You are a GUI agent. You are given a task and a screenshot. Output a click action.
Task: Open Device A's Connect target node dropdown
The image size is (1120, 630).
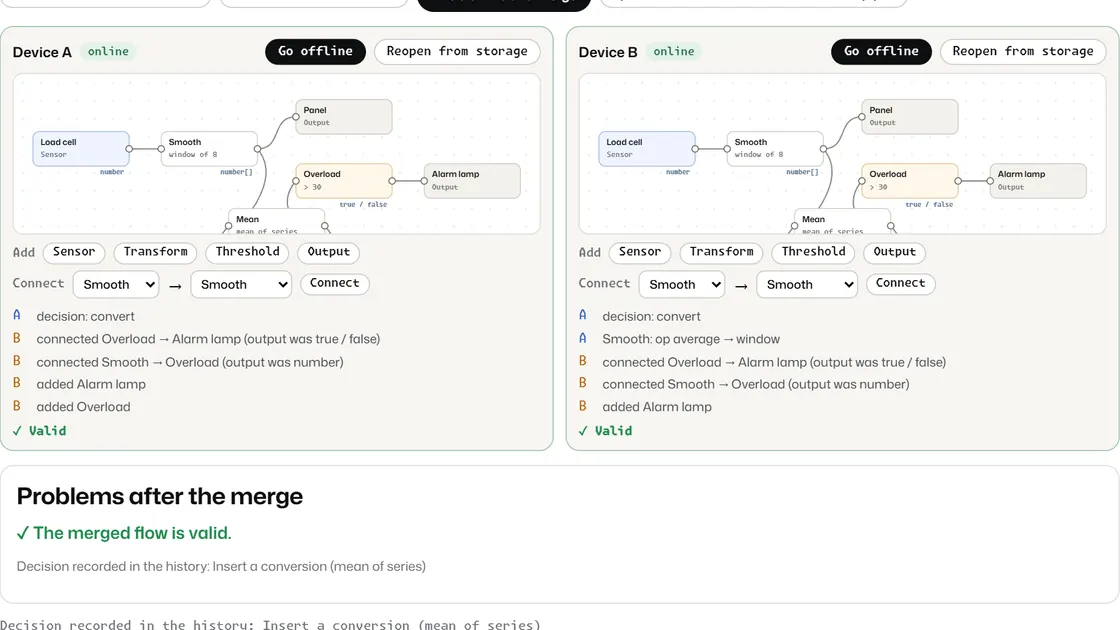241,284
